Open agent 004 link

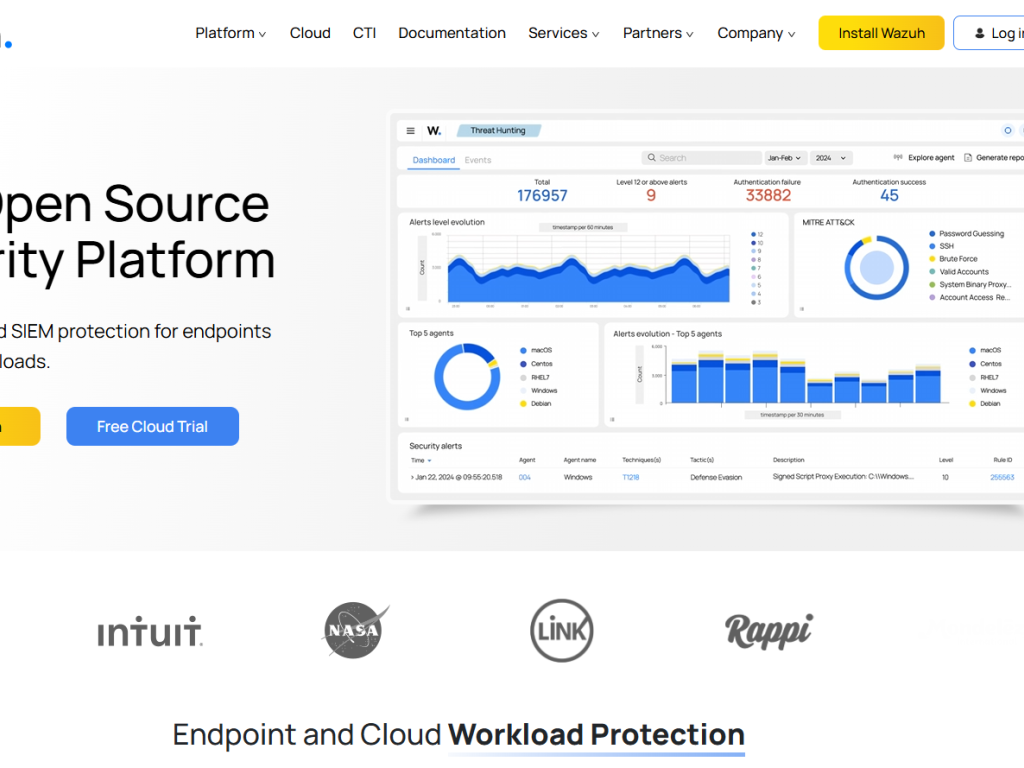(x=524, y=477)
